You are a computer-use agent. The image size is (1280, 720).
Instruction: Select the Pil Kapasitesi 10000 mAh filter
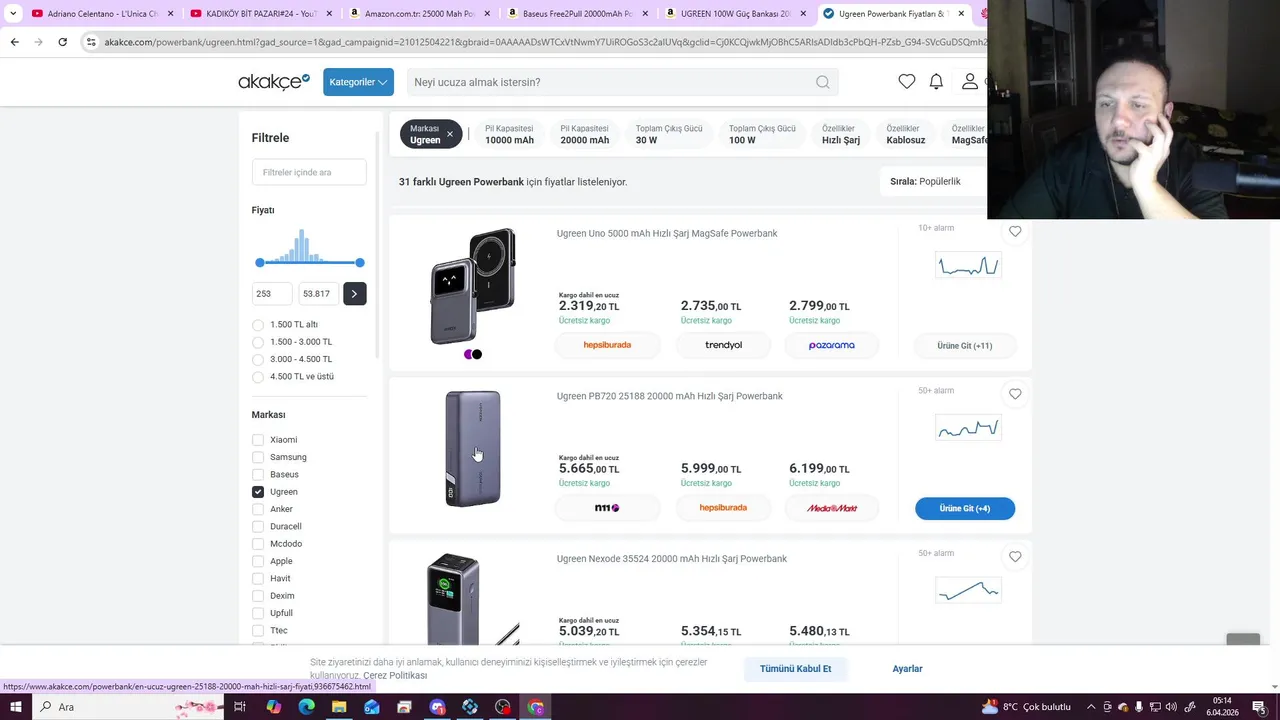(x=509, y=134)
